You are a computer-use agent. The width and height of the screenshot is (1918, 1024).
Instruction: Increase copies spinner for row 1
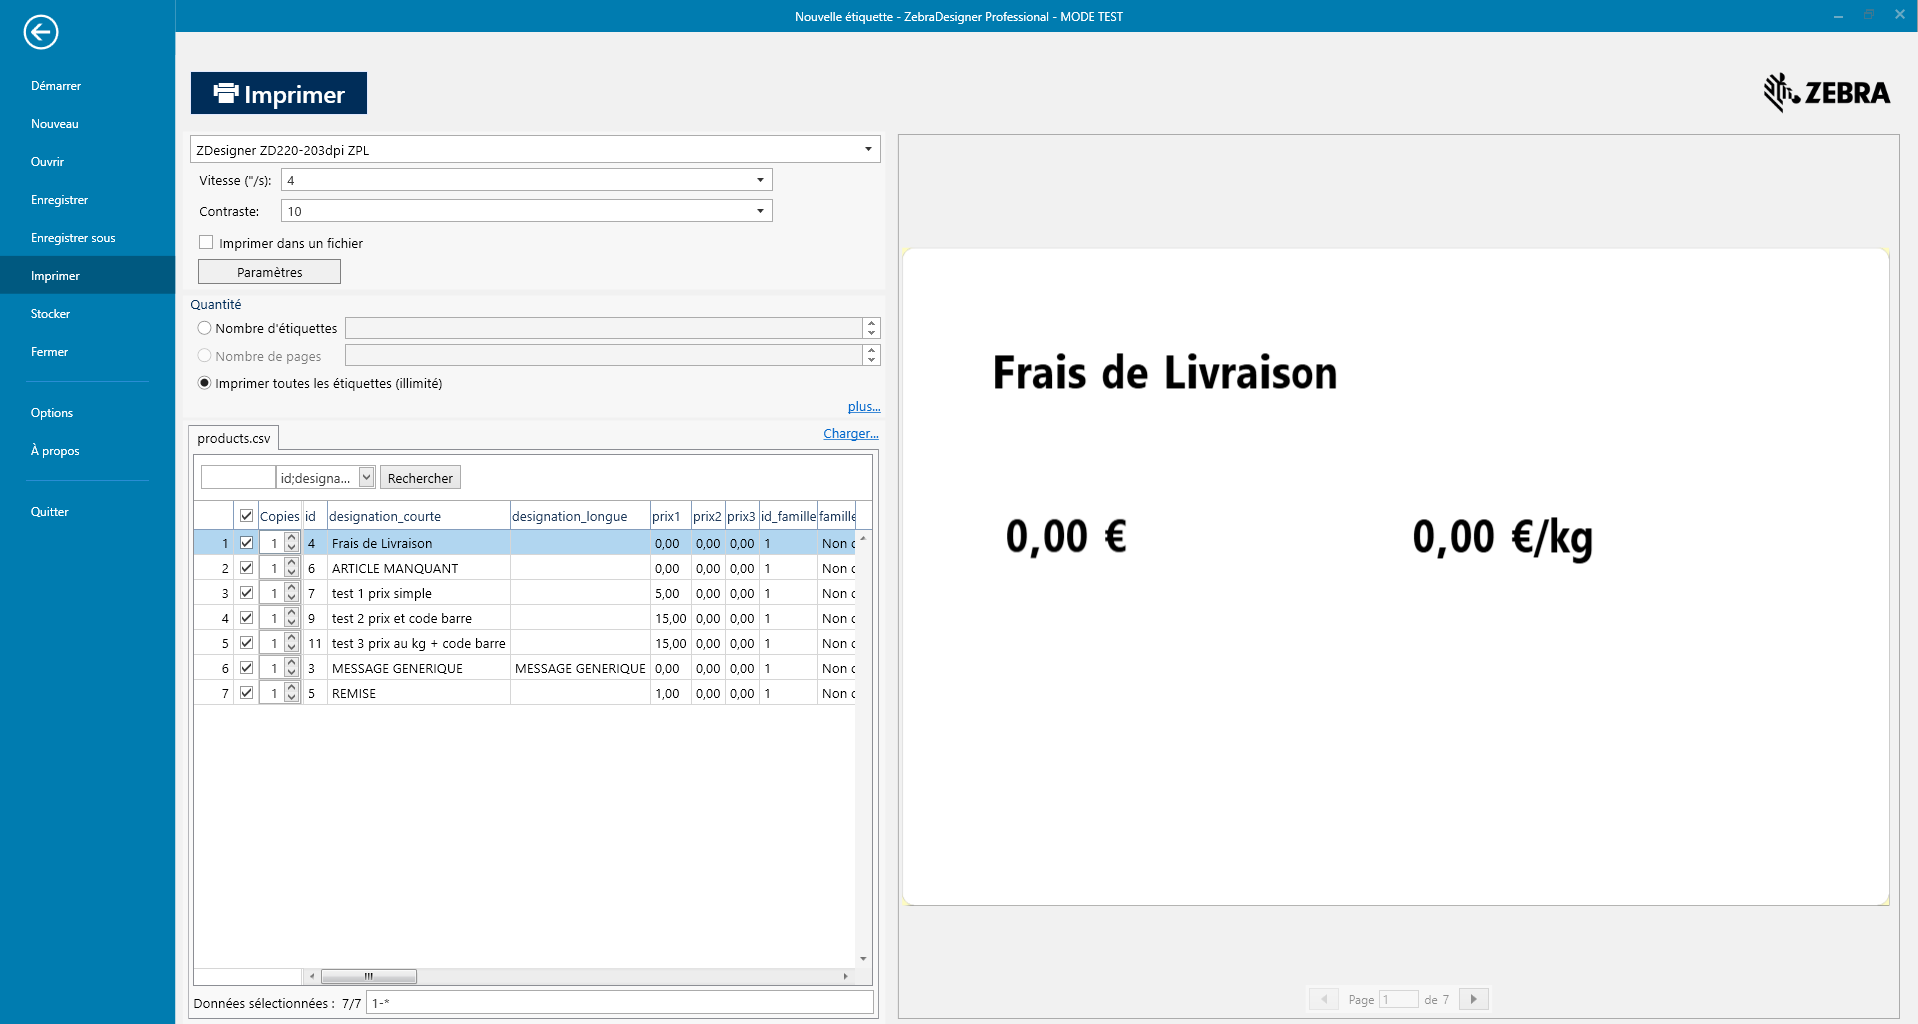pos(292,538)
